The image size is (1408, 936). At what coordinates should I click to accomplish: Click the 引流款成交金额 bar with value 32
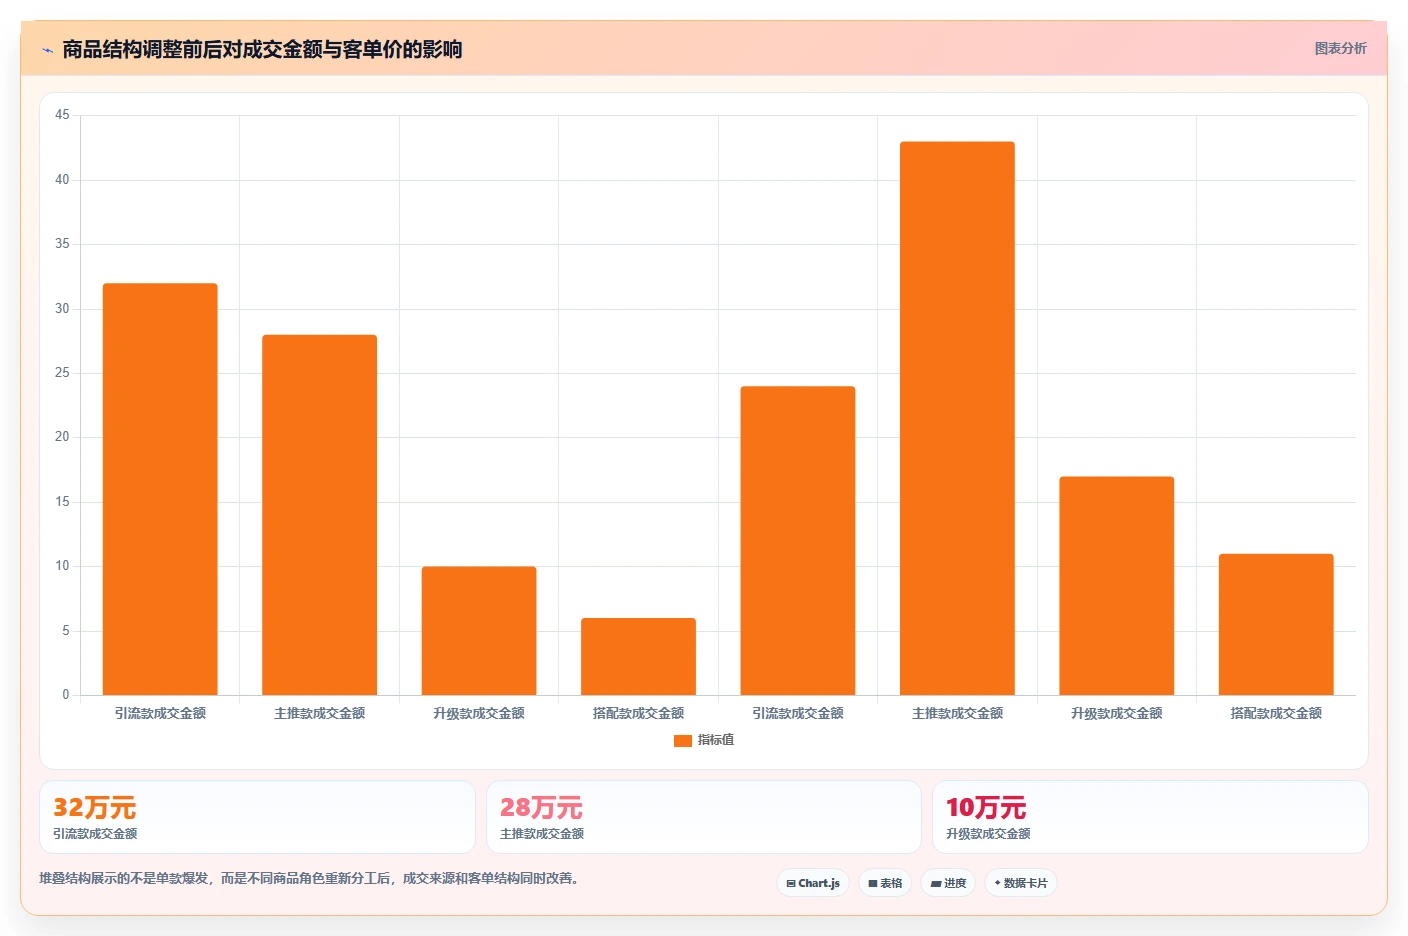[x=160, y=489]
